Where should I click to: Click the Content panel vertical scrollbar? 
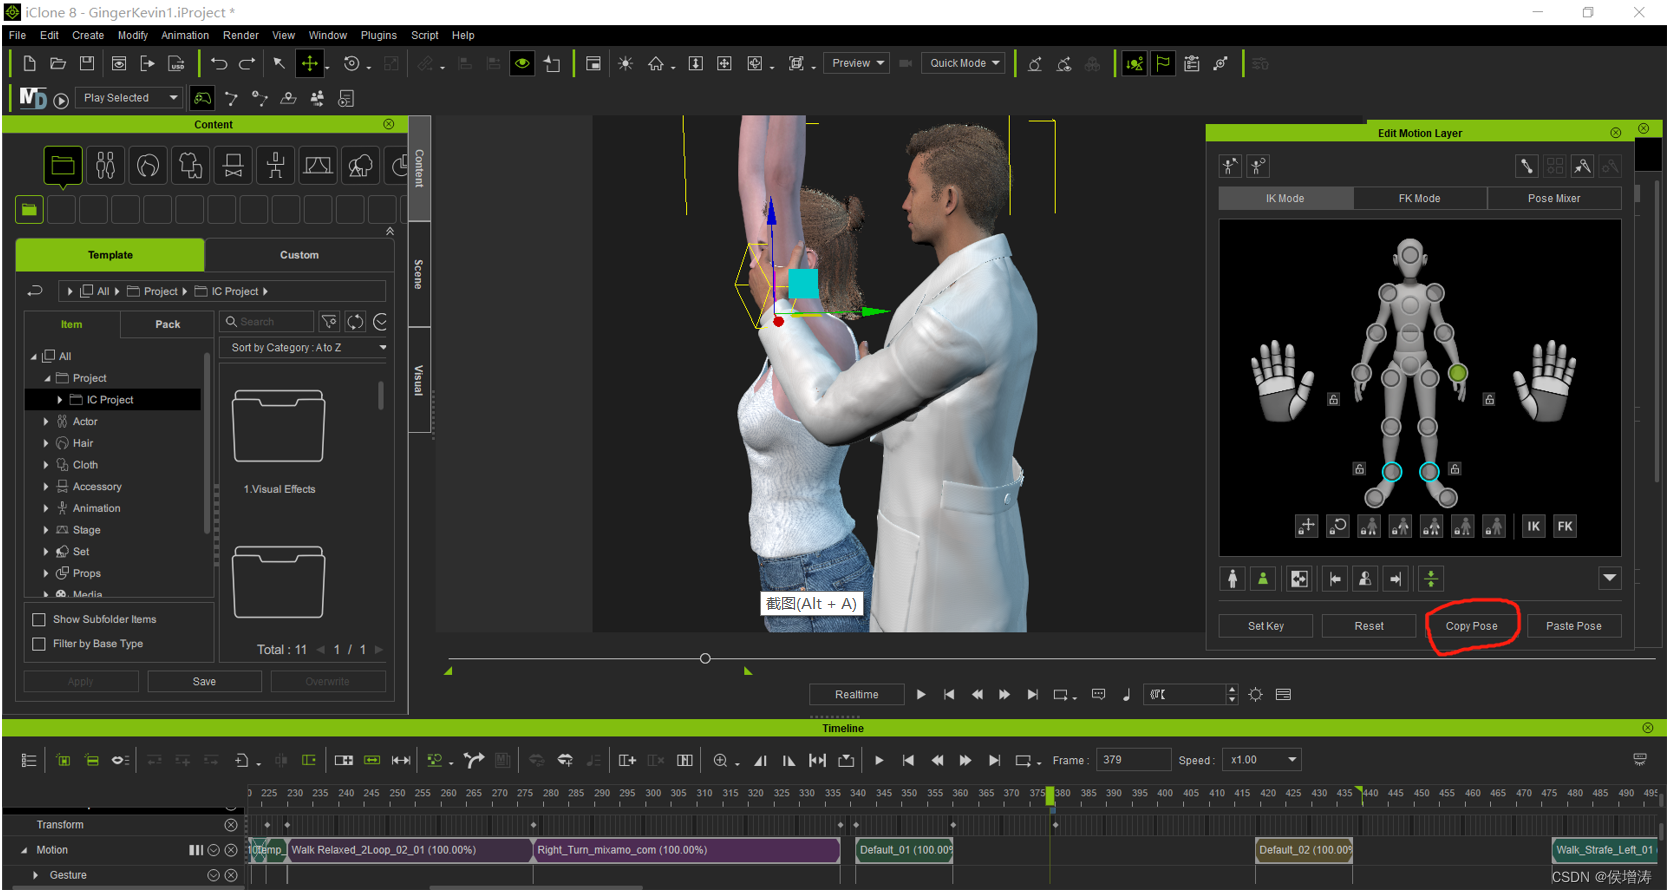(x=380, y=395)
